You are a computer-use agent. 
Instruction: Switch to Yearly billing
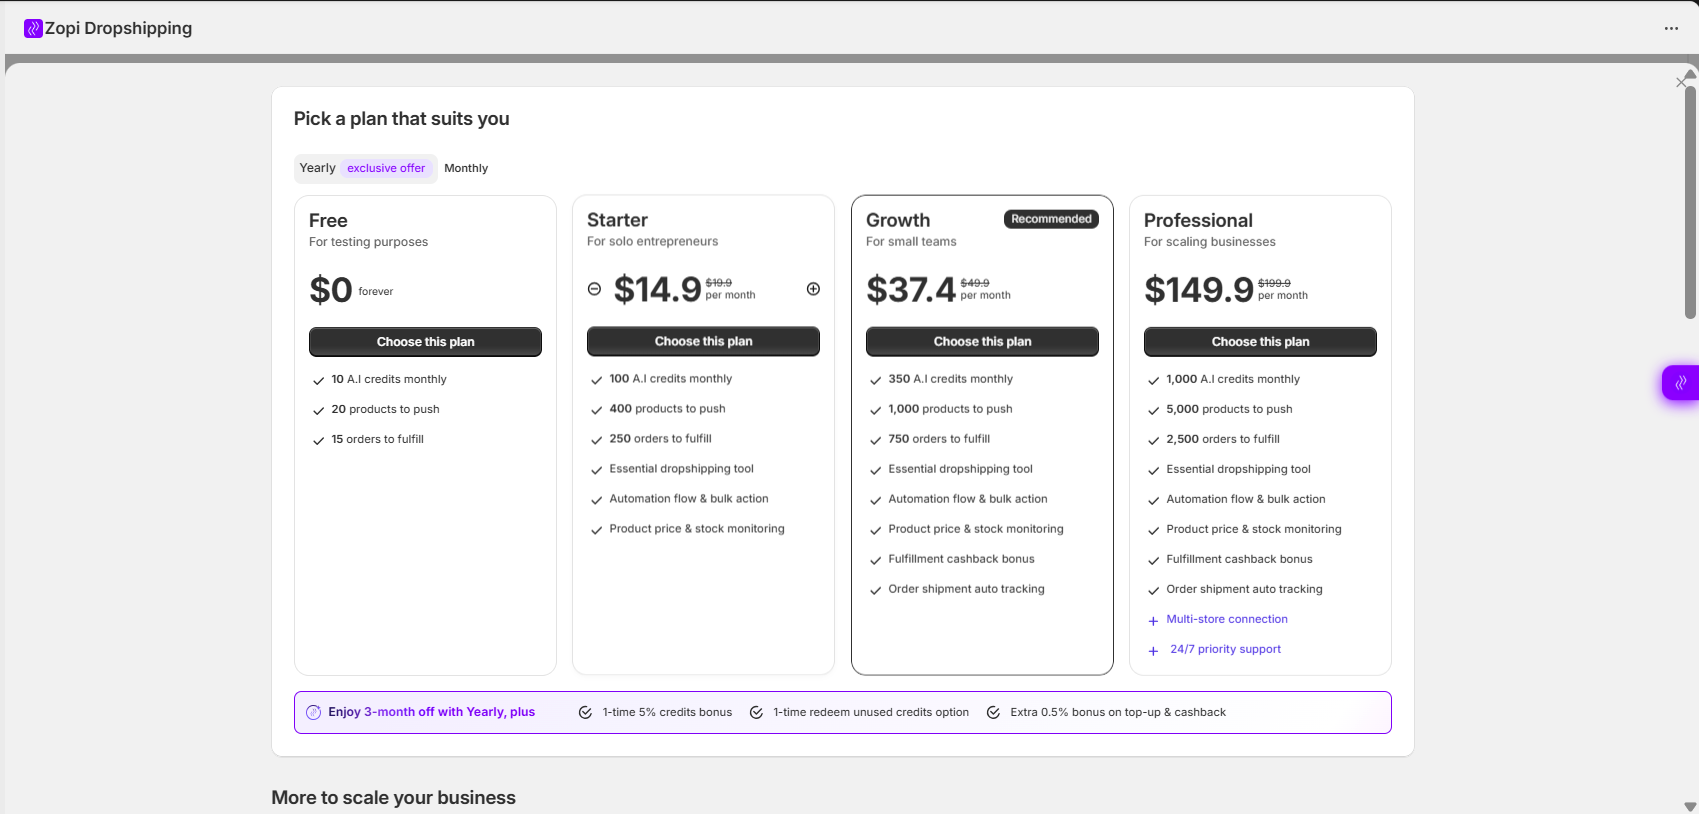coord(318,168)
